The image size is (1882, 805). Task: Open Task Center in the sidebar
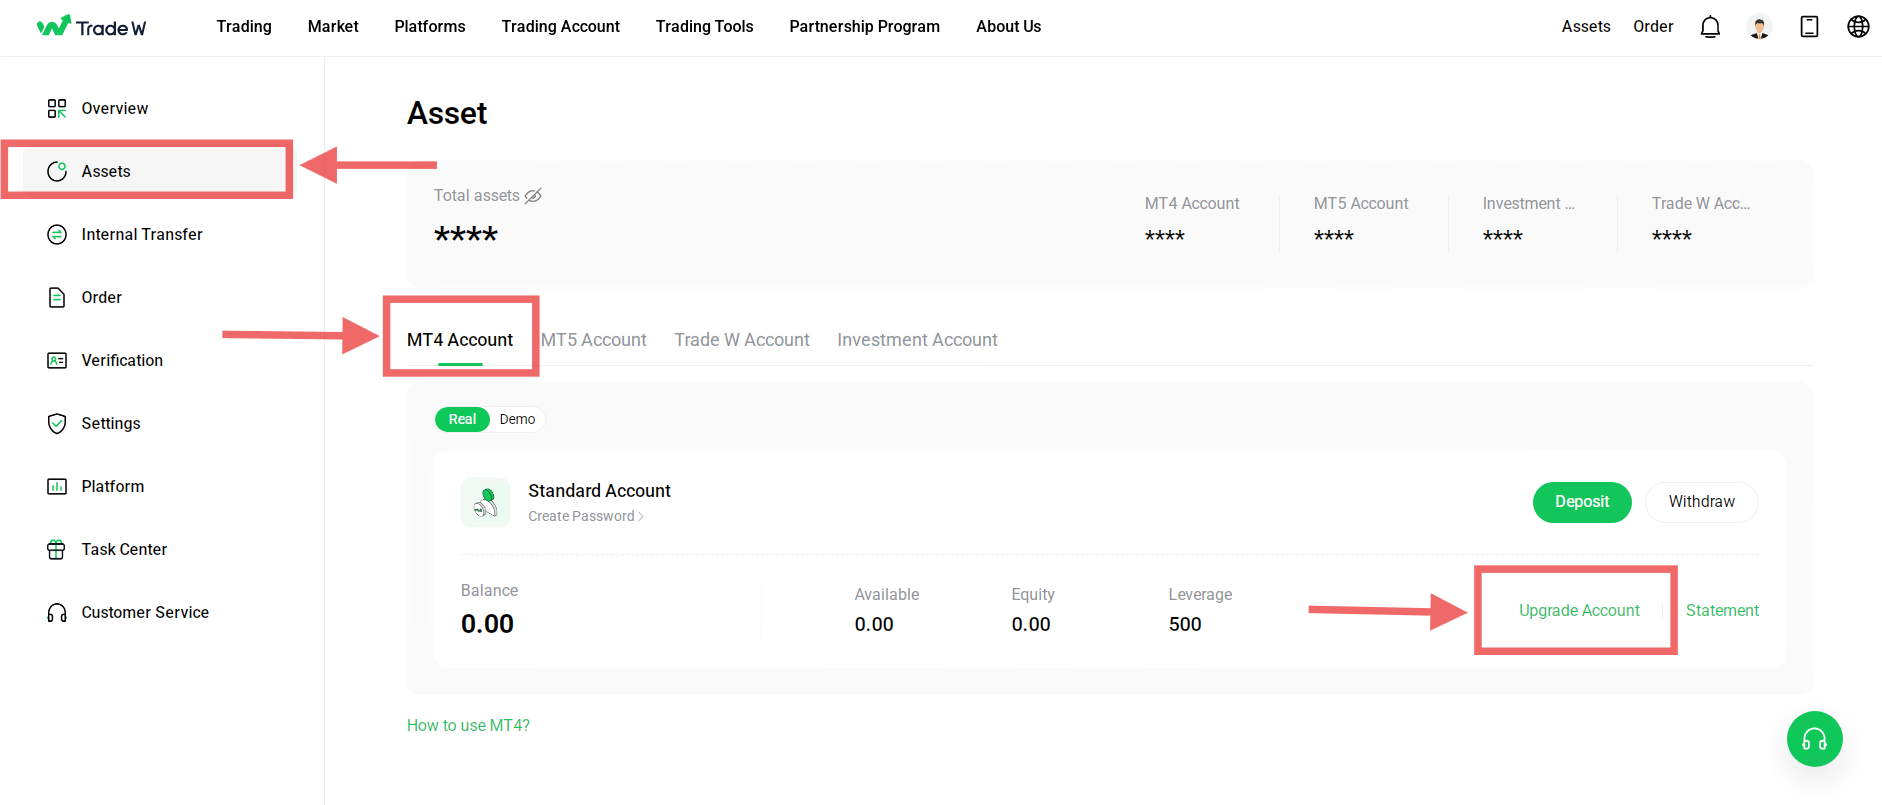click(x=124, y=549)
